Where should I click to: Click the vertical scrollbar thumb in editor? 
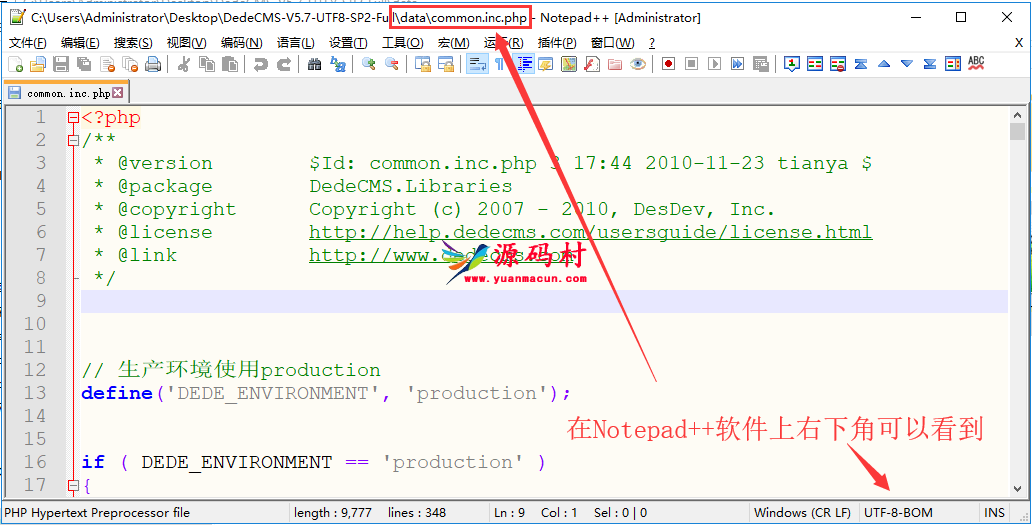coord(1017,131)
